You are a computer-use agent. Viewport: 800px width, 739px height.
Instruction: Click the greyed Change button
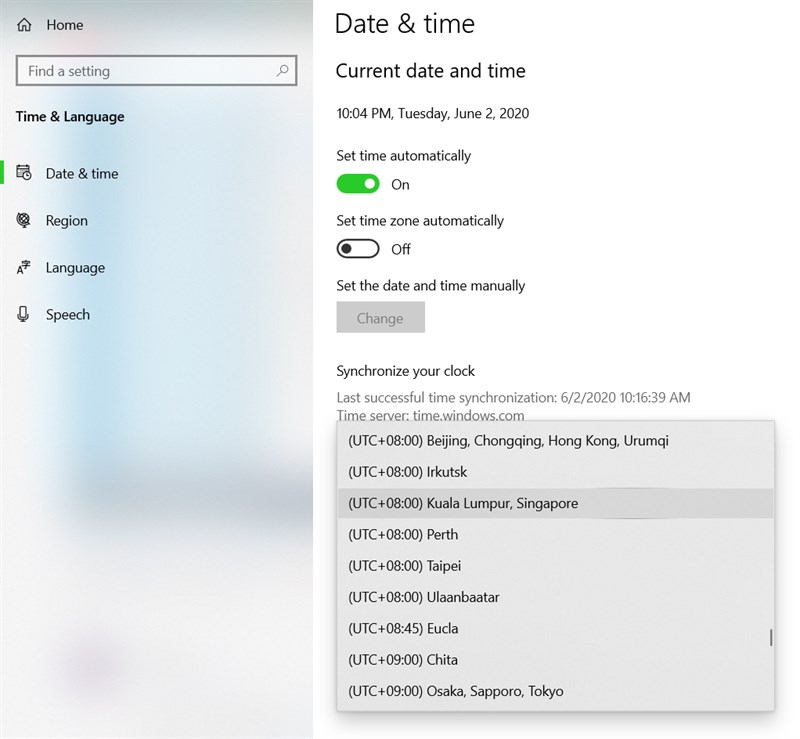[x=380, y=317]
